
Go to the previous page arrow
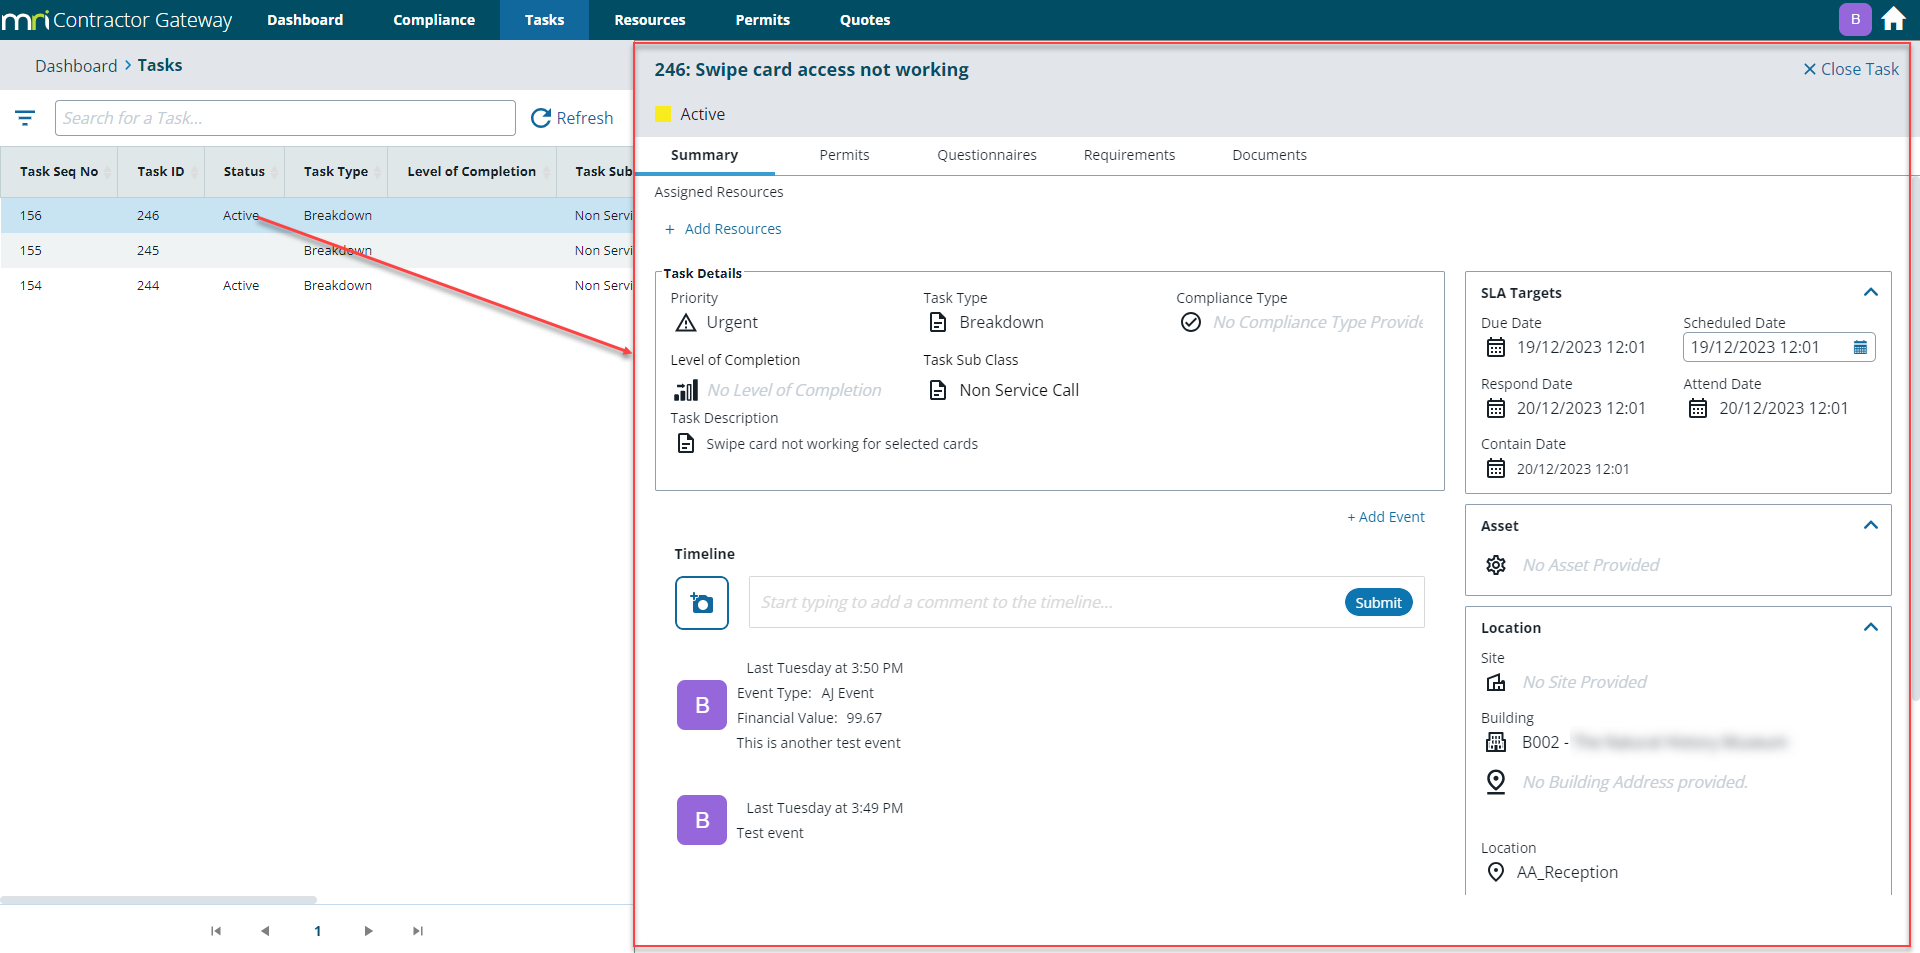[x=265, y=931]
